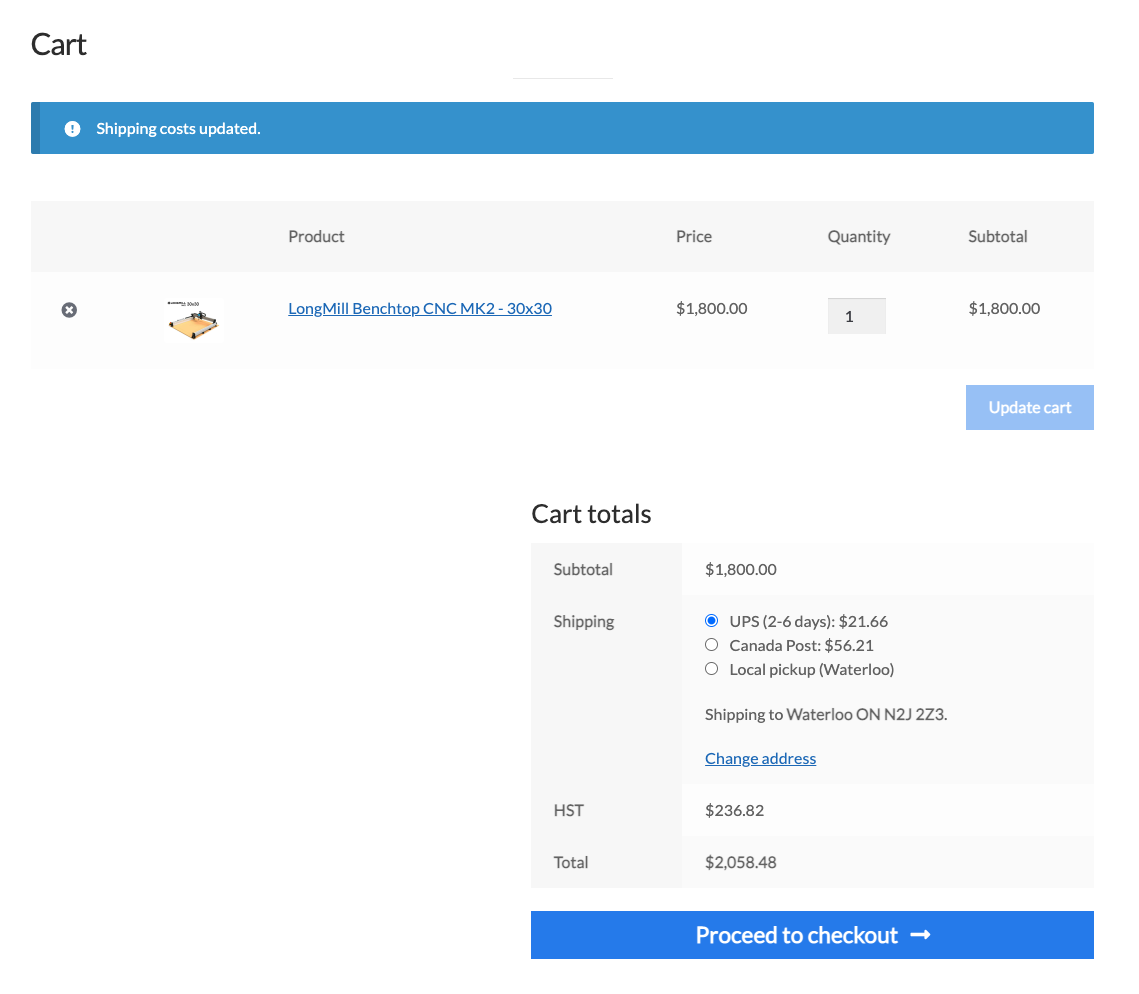Open the LongMill Benchtop CNC MK2 product page
Image resolution: width=1139 pixels, height=994 pixels.
tap(419, 308)
